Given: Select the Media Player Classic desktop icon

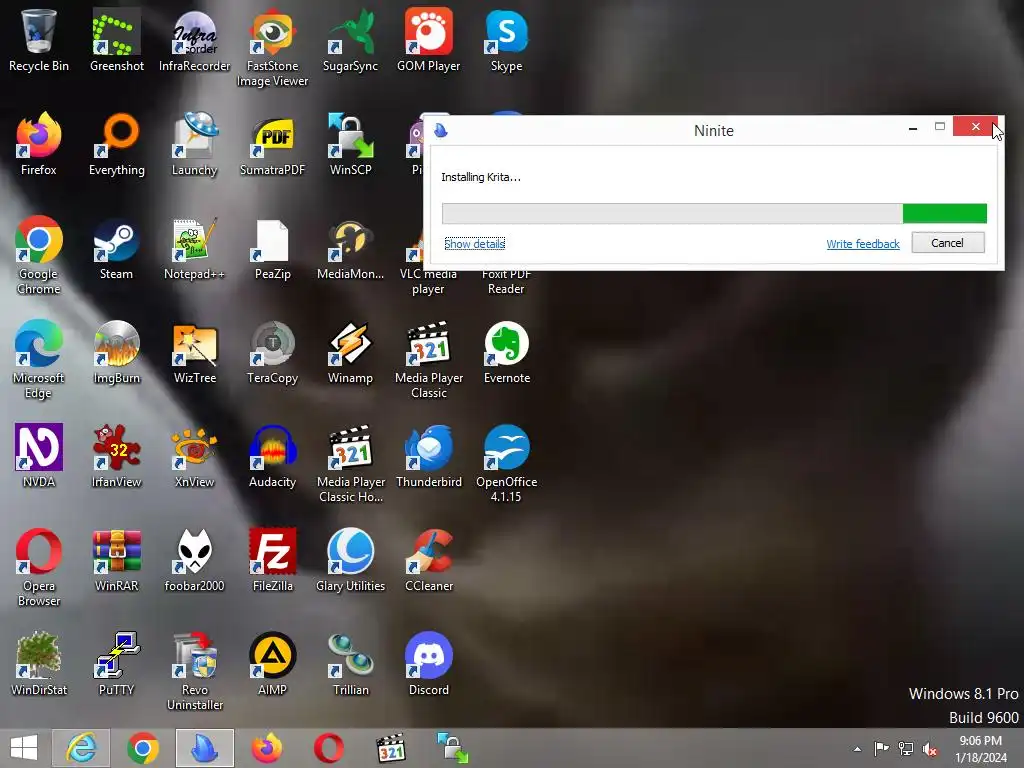Looking at the screenshot, I should pos(428,359).
